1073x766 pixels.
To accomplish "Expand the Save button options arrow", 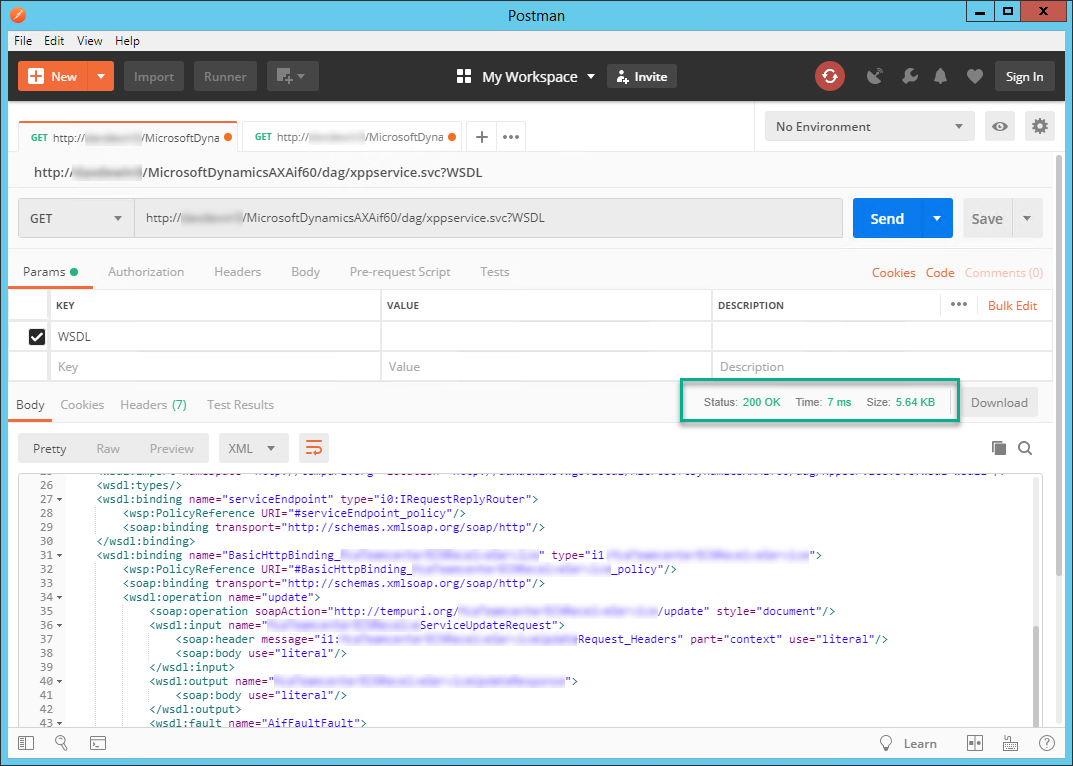I will pos(1026,218).
